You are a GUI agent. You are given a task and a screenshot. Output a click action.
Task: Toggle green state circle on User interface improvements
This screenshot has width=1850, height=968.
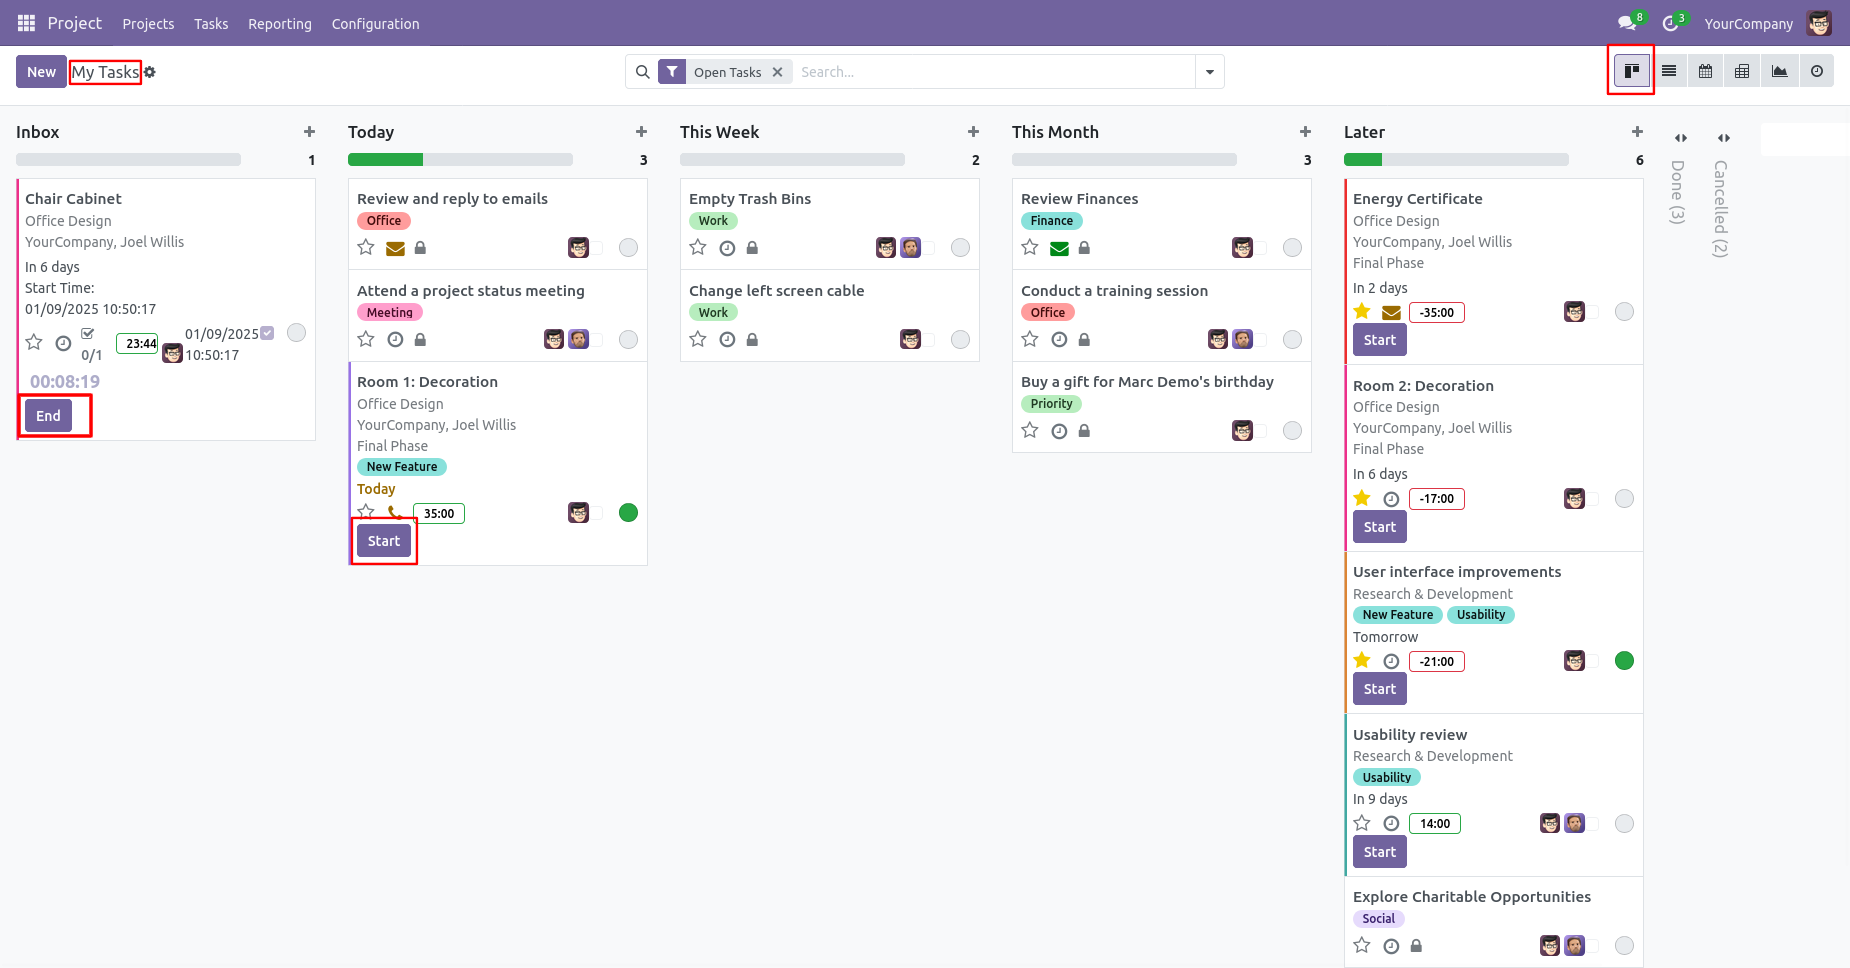pos(1625,661)
